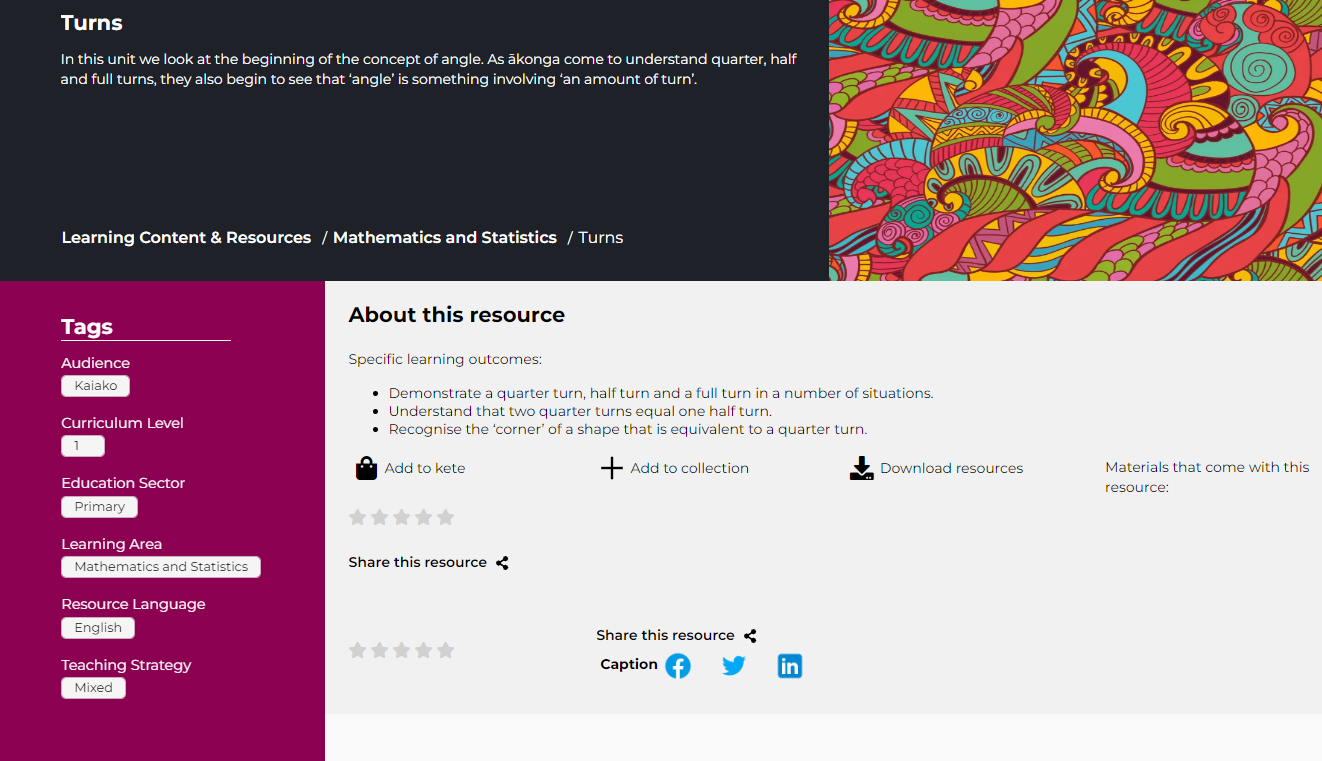
Task: Click the plus icon for Add to collection
Action: click(611, 468)
